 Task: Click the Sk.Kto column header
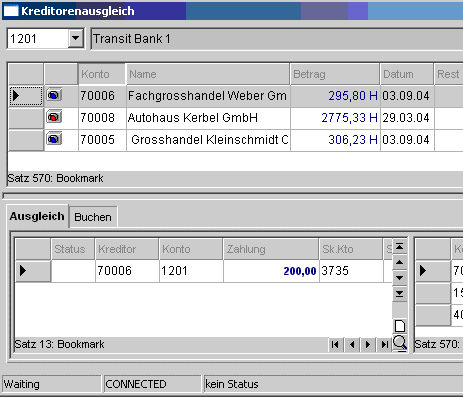(350, 249)
